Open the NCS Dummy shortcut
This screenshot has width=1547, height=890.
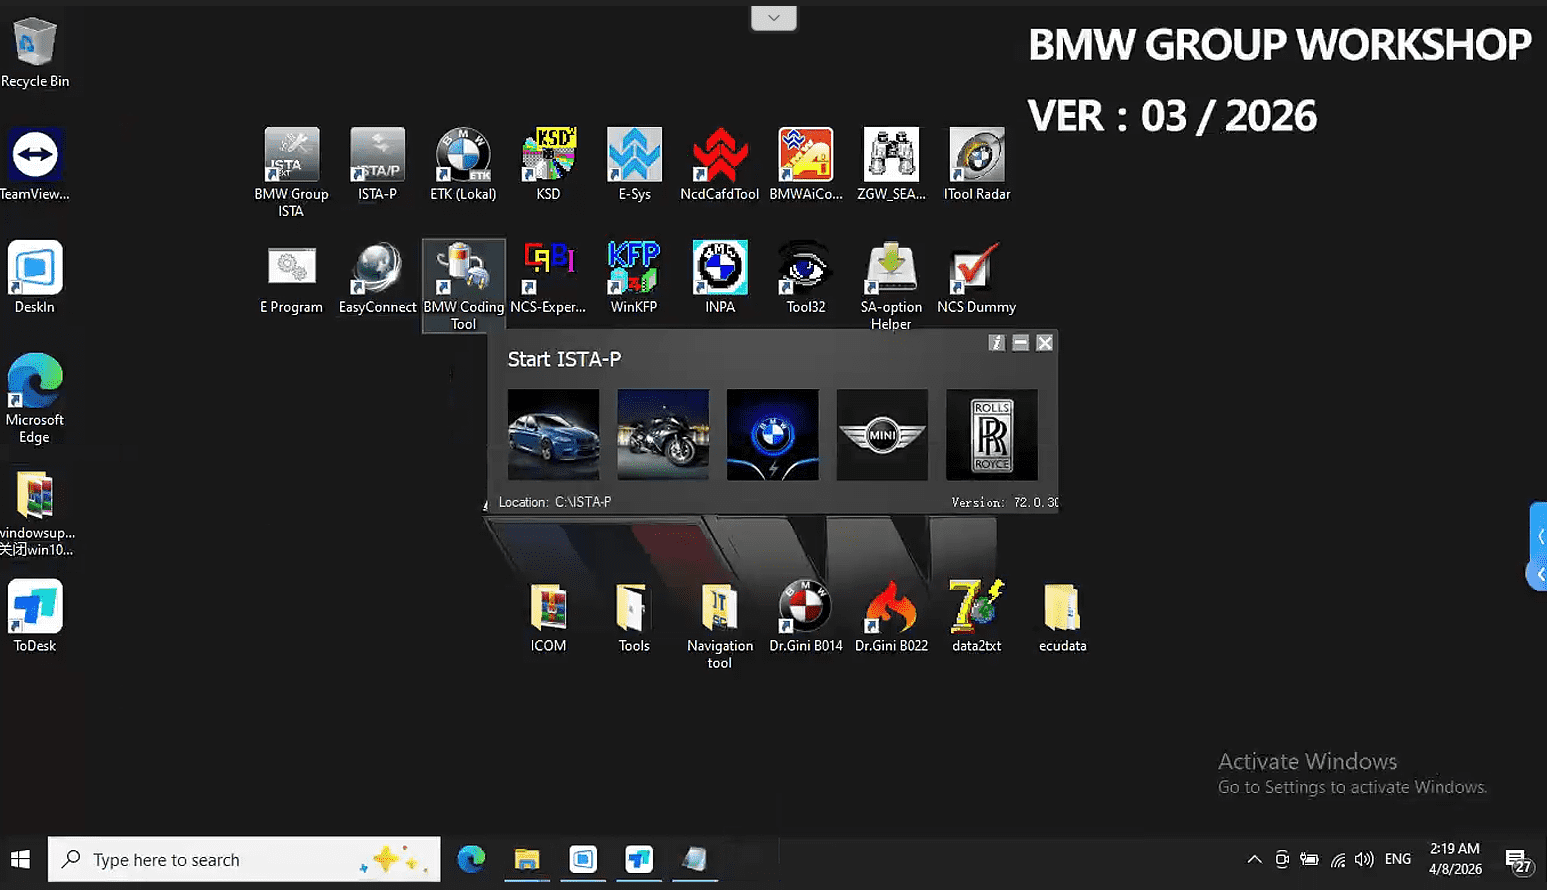(x=976, y=269)
